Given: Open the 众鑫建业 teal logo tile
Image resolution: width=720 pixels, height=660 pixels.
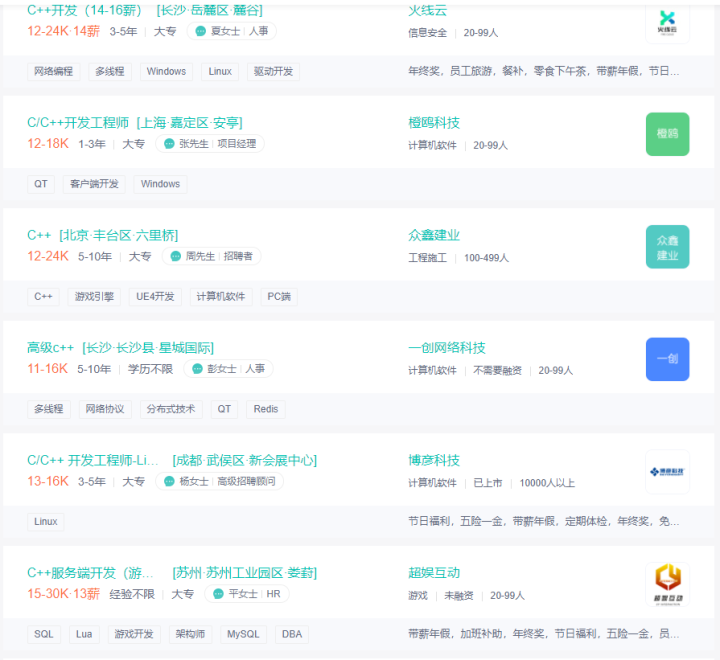Looking at the screenshot, I should pyautogui.click(x=667, y=247).
